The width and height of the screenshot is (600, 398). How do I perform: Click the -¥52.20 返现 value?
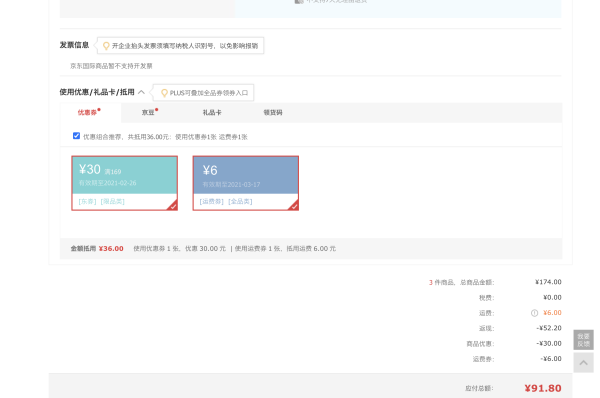(549, 328)
